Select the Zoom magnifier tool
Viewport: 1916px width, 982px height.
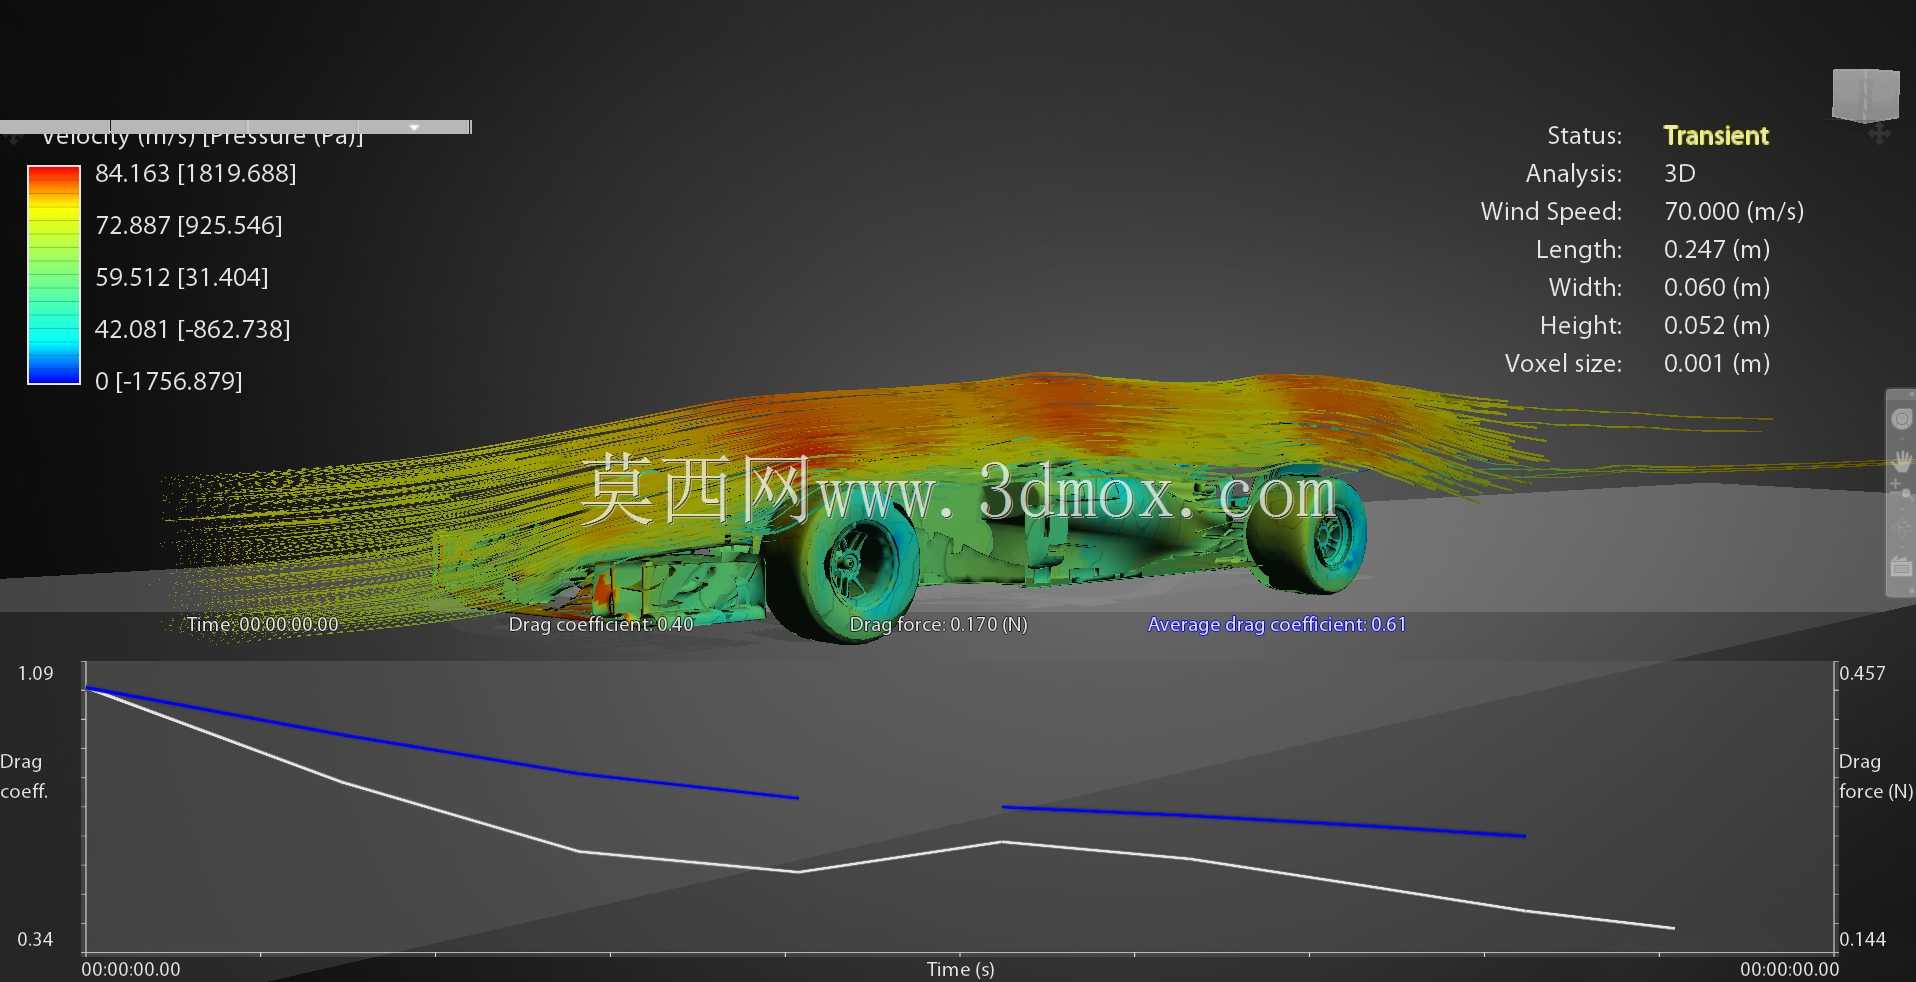coord(1901,489)
